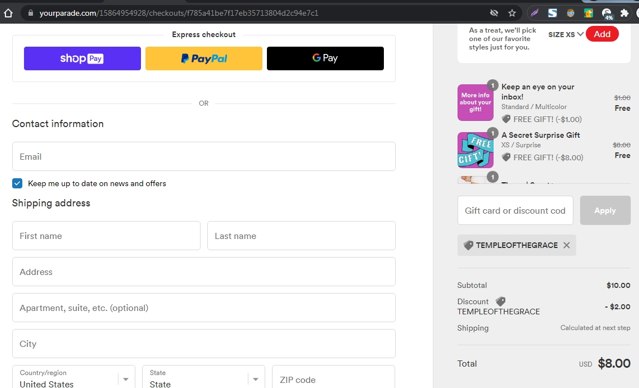Open the Country/region dropdown
The image size is (639, 388).
[x=74, y=378]
